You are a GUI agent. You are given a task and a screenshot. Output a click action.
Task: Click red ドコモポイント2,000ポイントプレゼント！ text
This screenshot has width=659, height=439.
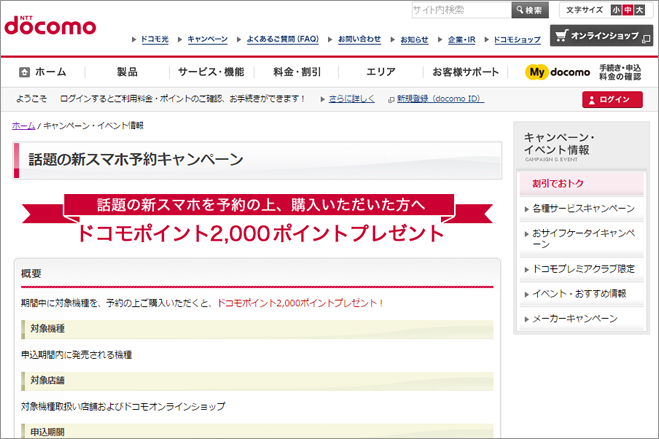click(x=300, y=303)
